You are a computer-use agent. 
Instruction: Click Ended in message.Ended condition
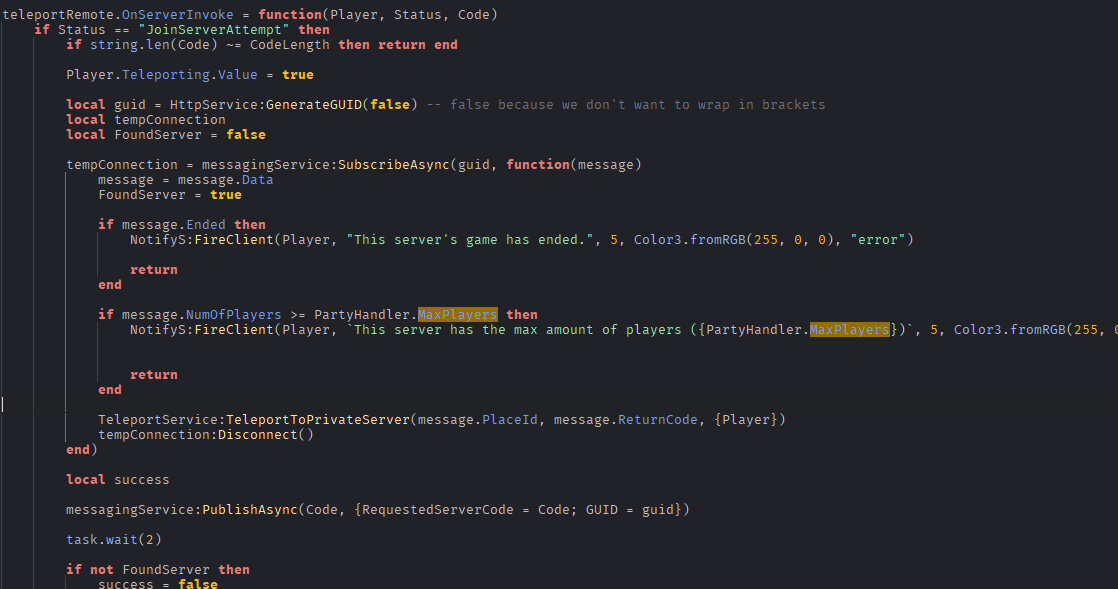click(x=206, y=224)
